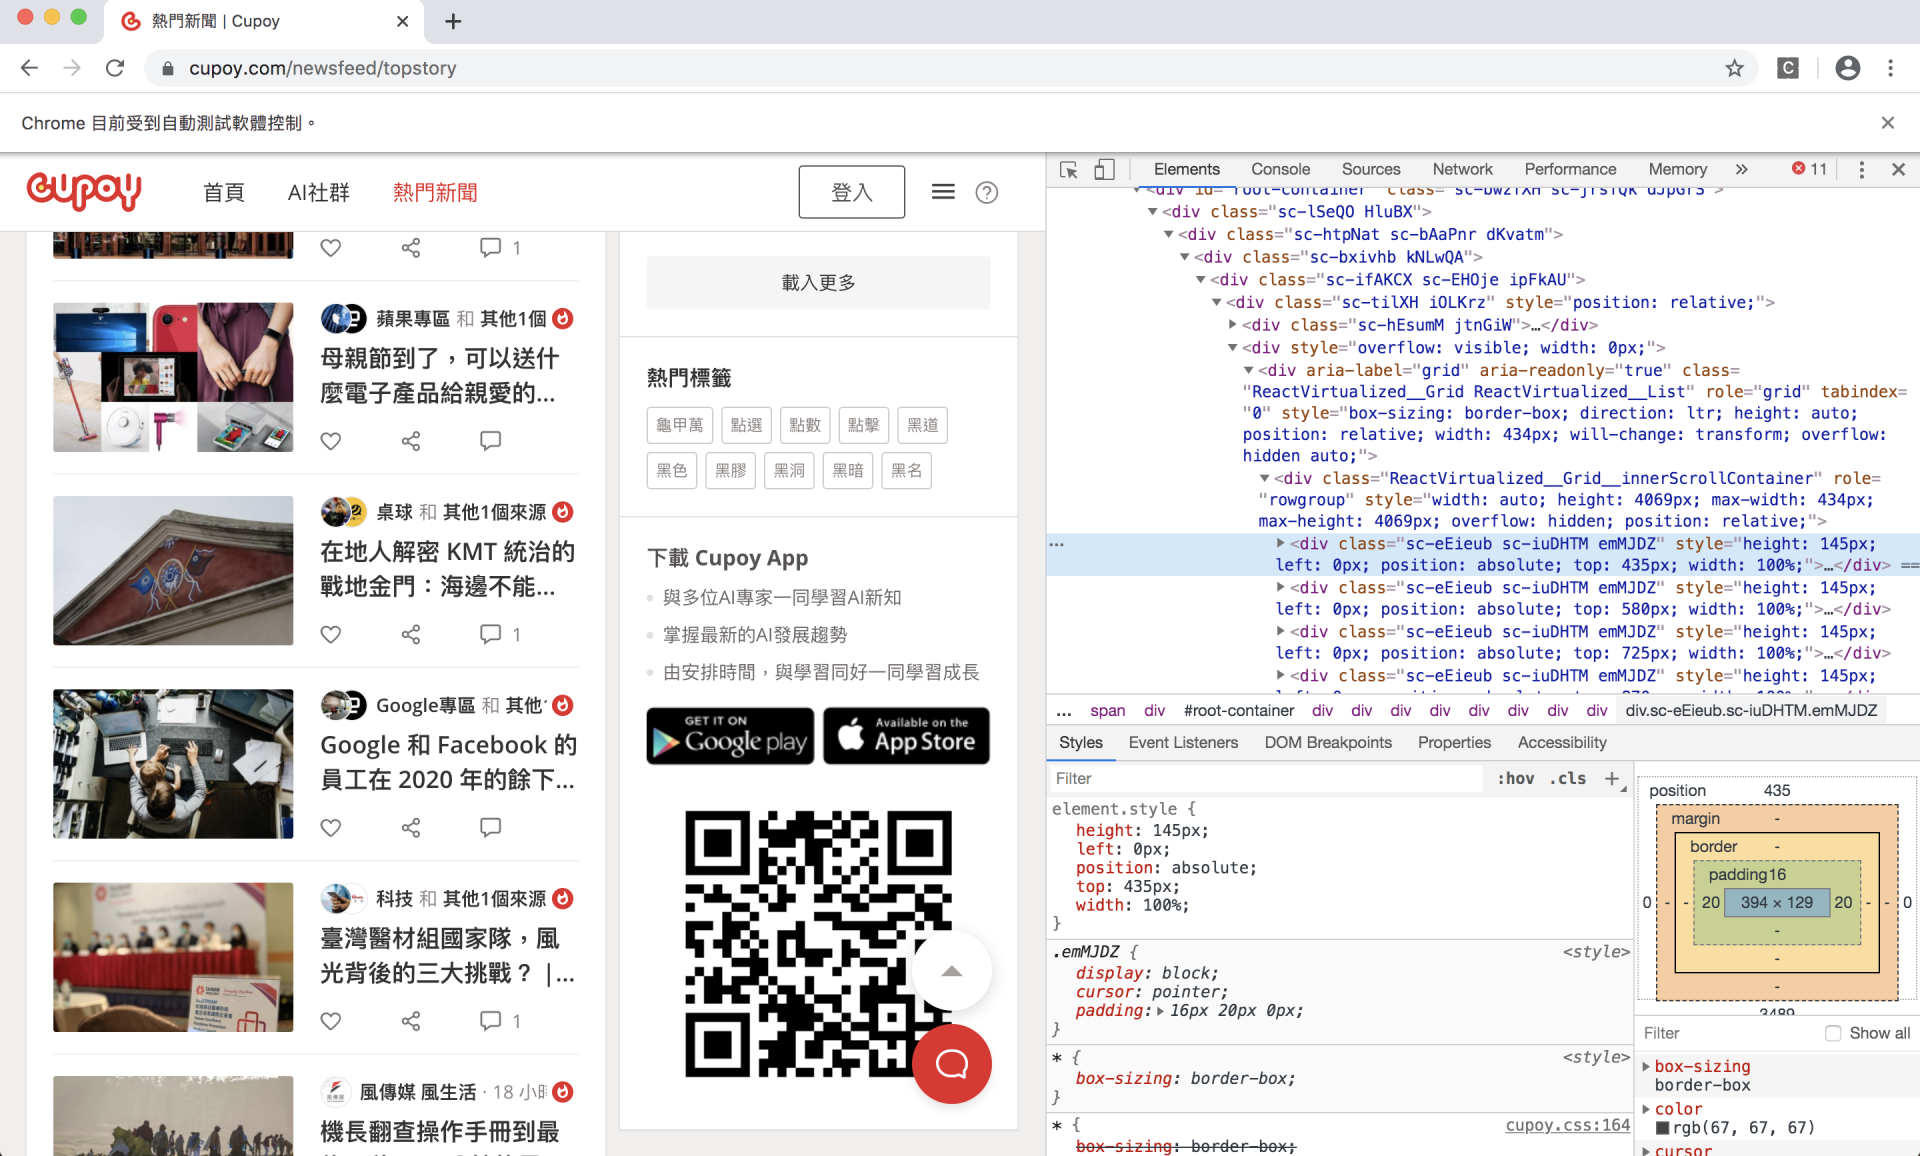The height and width of the screenshot is (1156, 1920).
Task: Open the Network tab
Action: pyautogui.click(x=1462, y=169)
